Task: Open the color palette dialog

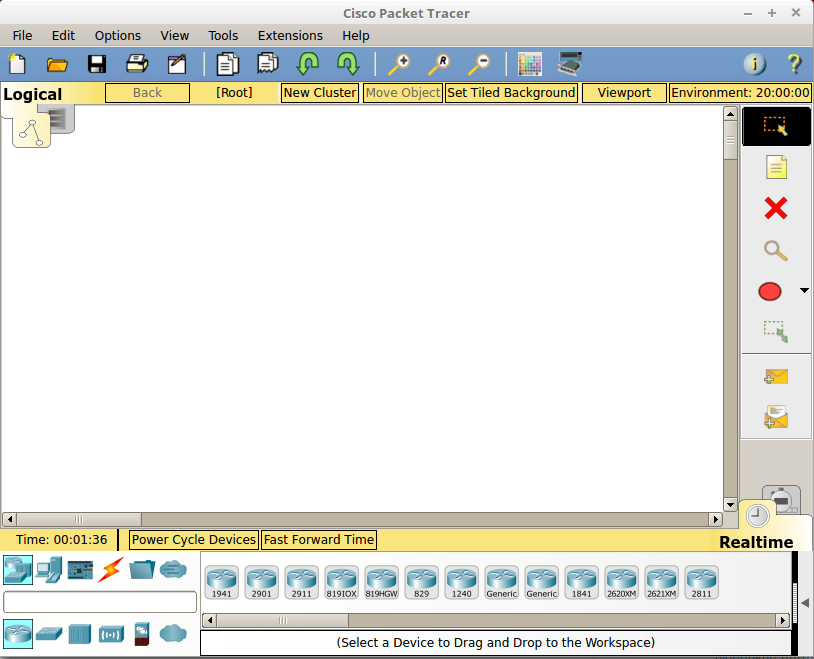Action: pos(530,63)
